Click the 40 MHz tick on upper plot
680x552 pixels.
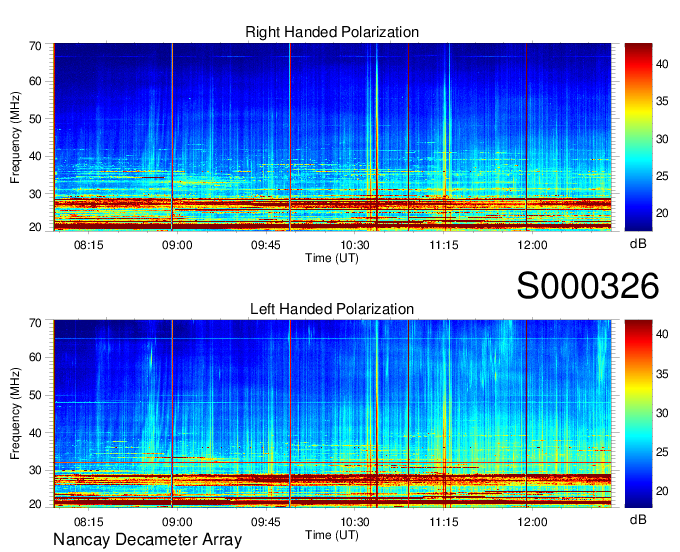(35, 156)
